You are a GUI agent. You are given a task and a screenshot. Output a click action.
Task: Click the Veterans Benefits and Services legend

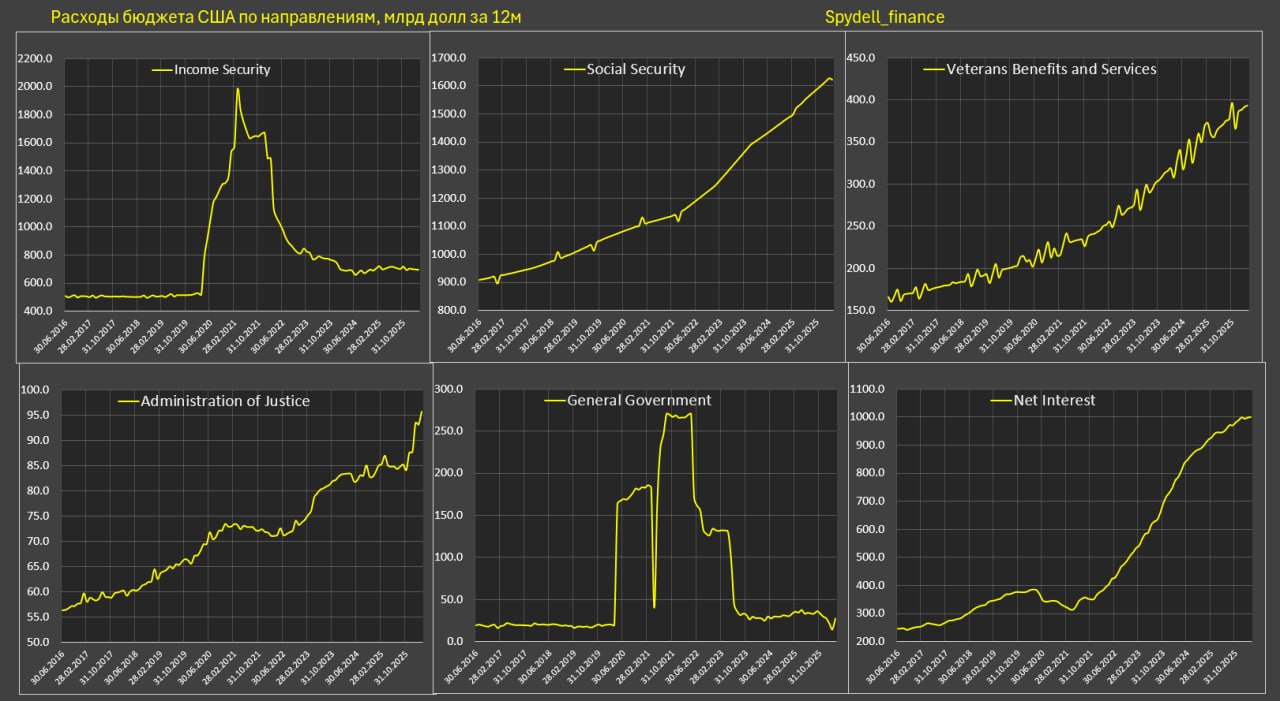tap(1051, 69)
